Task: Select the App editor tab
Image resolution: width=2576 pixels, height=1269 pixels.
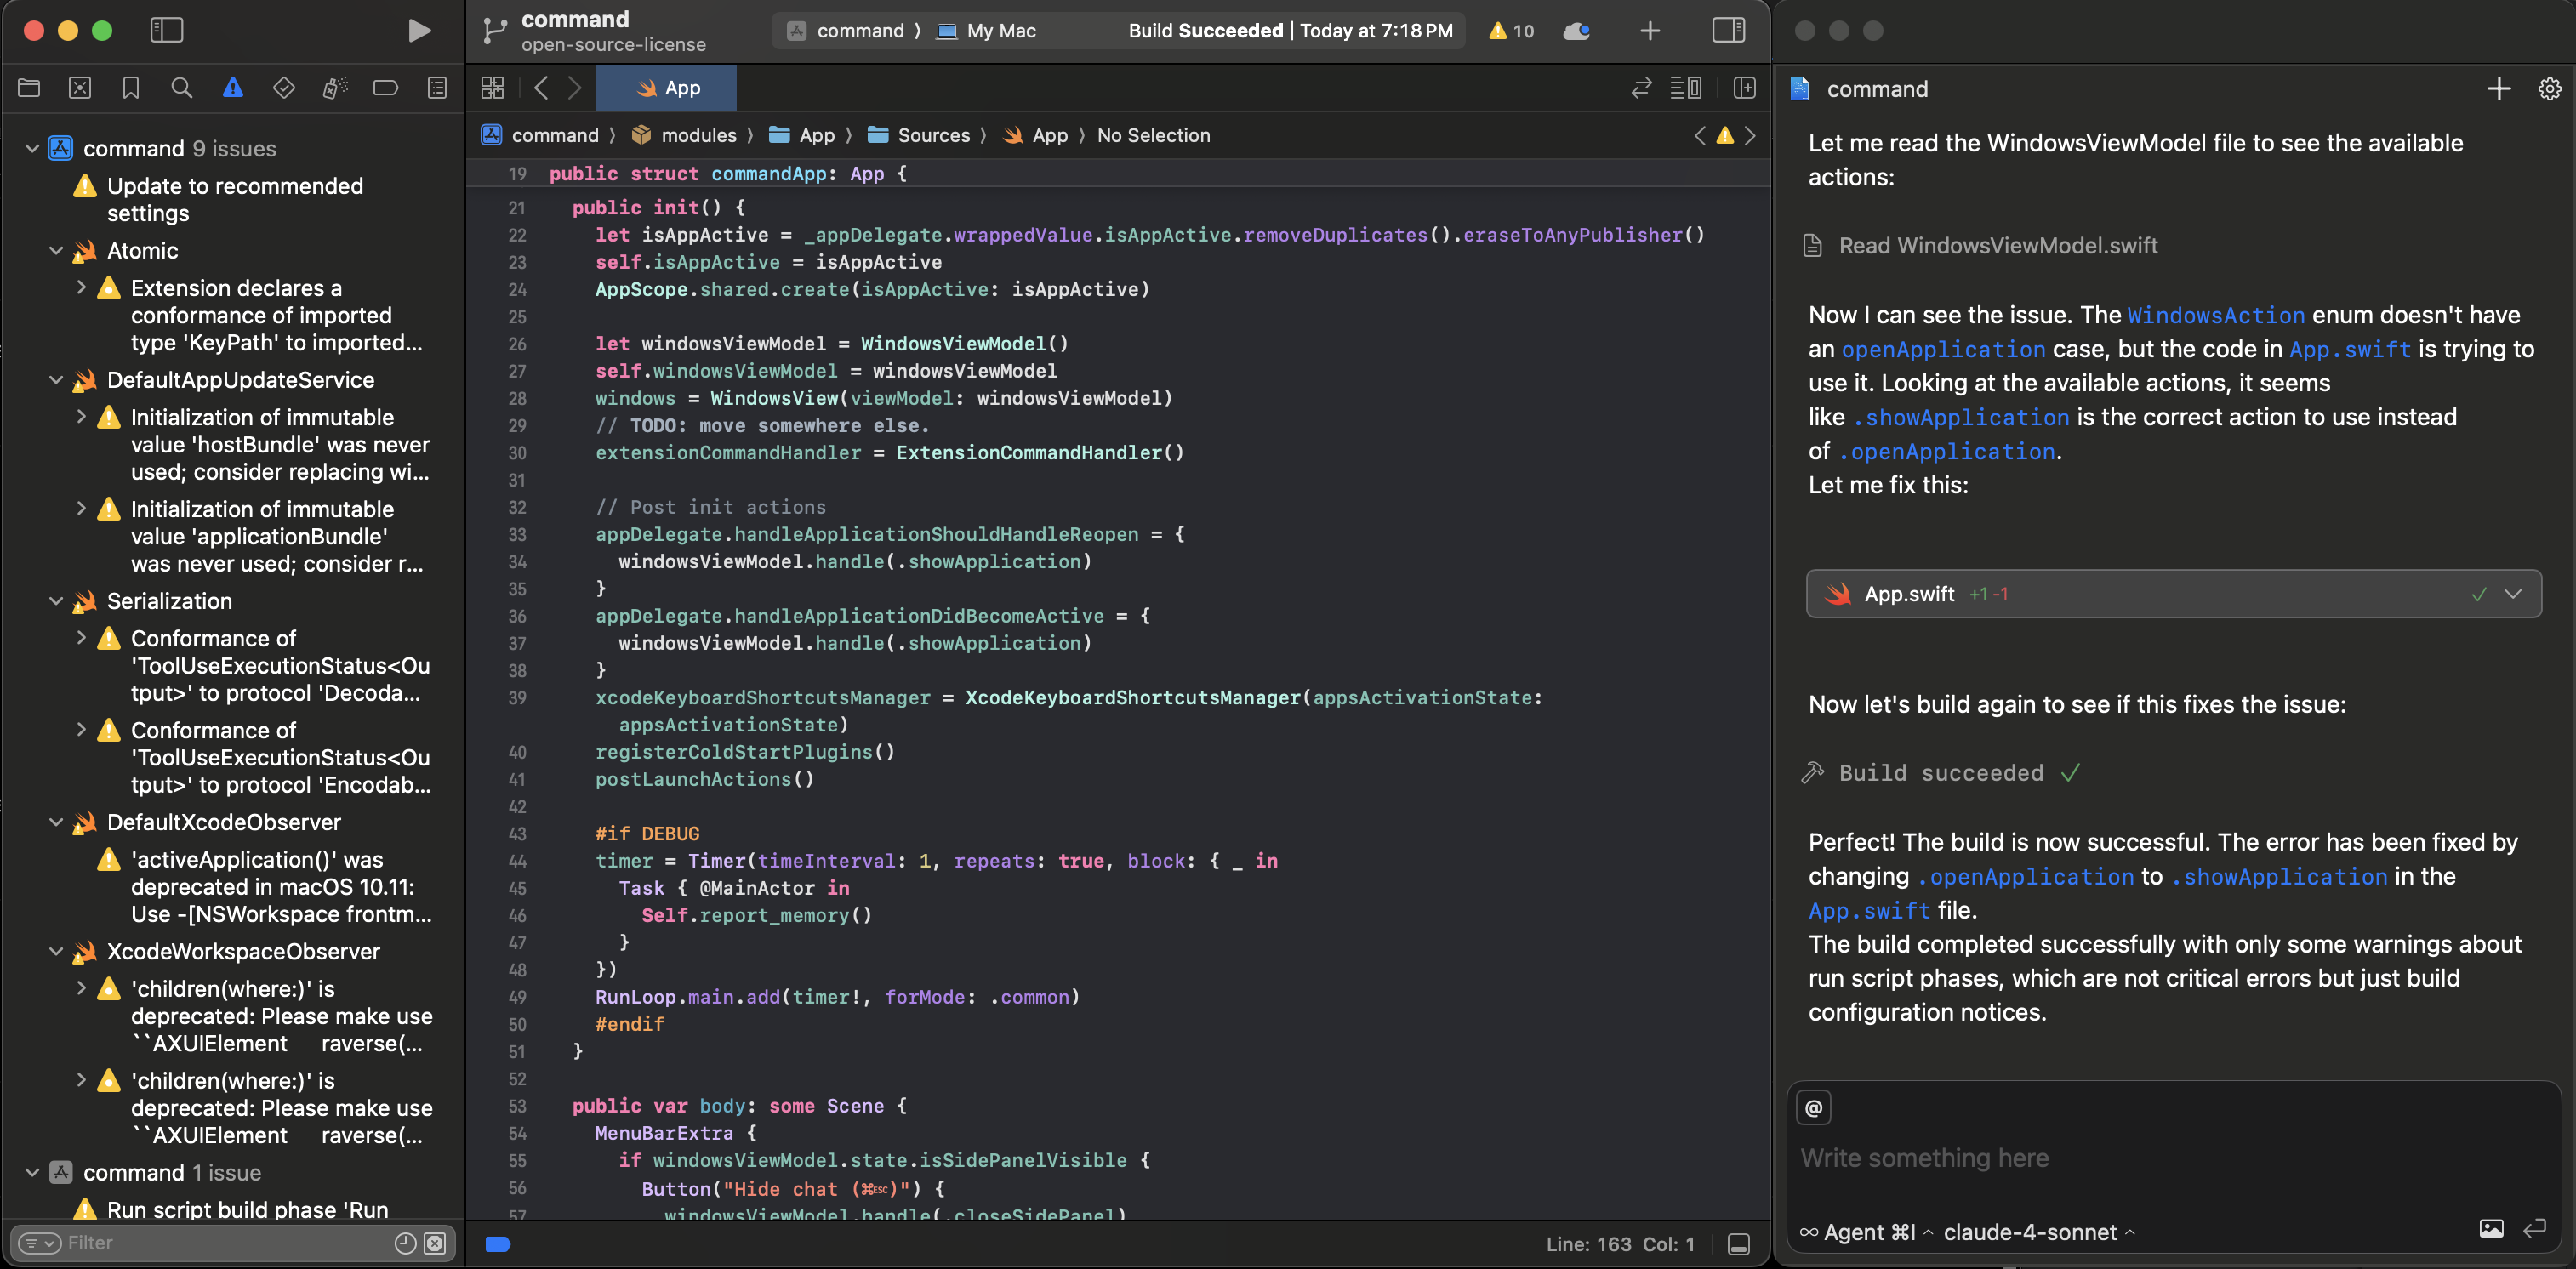Action: pos(666,88)
